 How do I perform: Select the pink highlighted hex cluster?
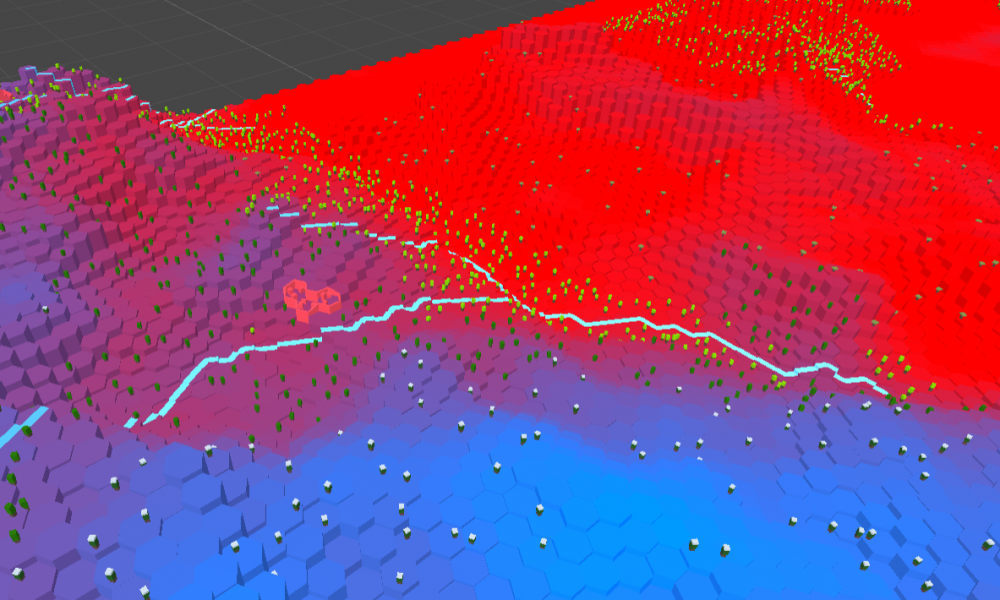[311, 298]
